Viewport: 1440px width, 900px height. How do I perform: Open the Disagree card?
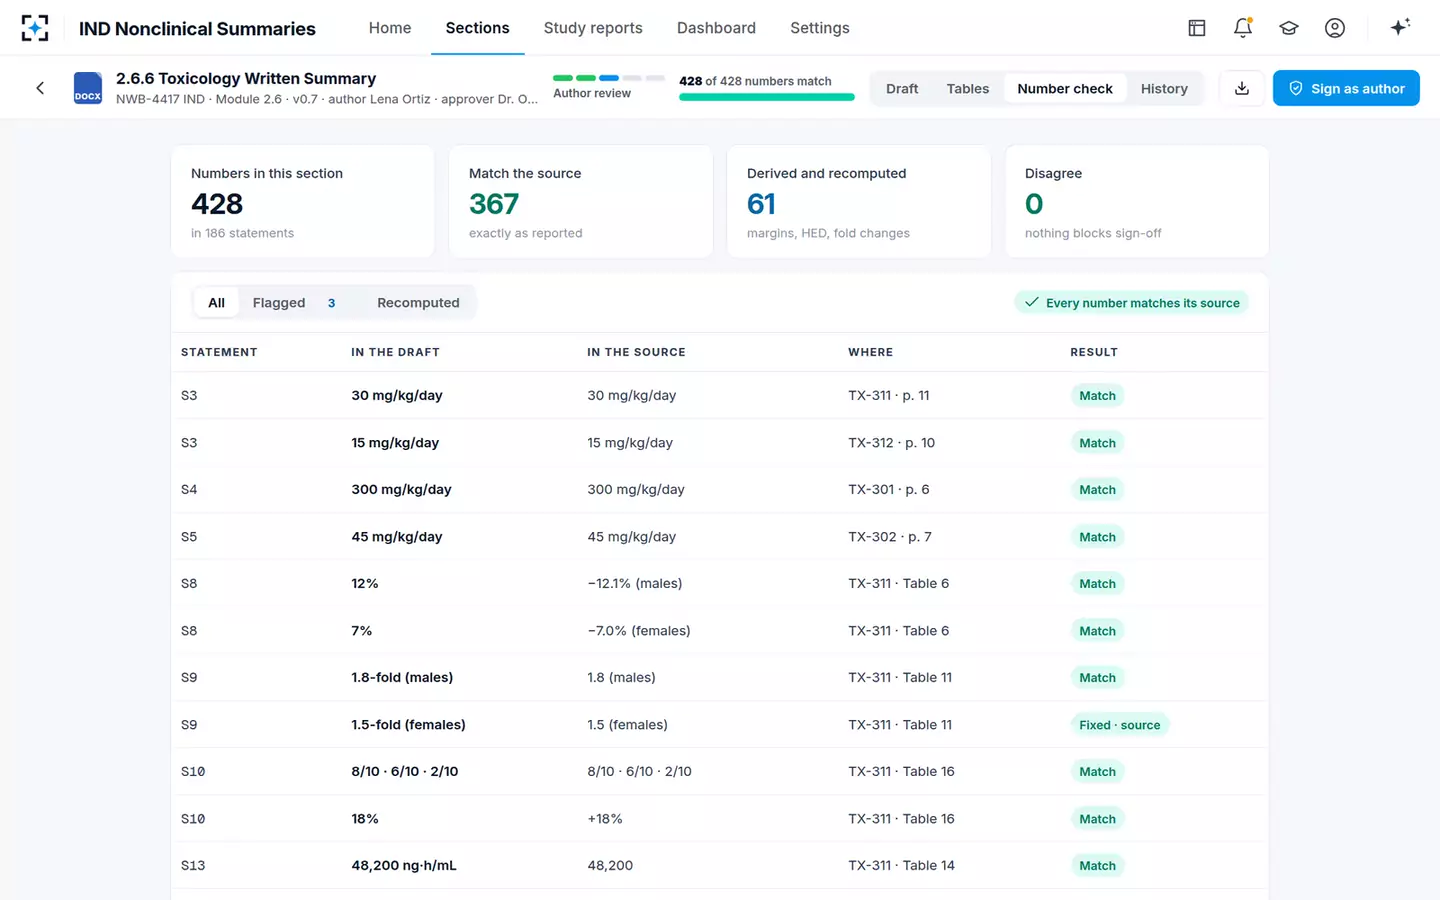[x=1137, y=201]
